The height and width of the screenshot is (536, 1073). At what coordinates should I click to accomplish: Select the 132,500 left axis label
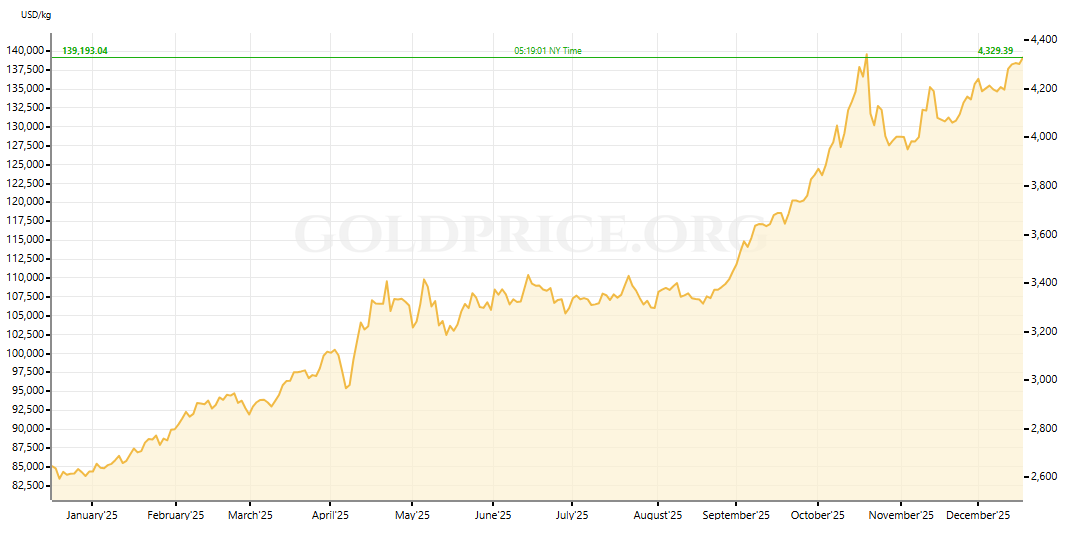25,107
